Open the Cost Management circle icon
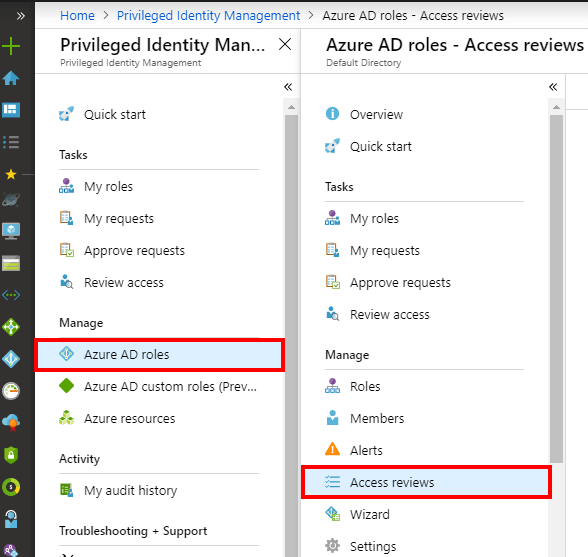Image resolution: width=588 pixels, height=557 pixels. (x=11, y=487)
